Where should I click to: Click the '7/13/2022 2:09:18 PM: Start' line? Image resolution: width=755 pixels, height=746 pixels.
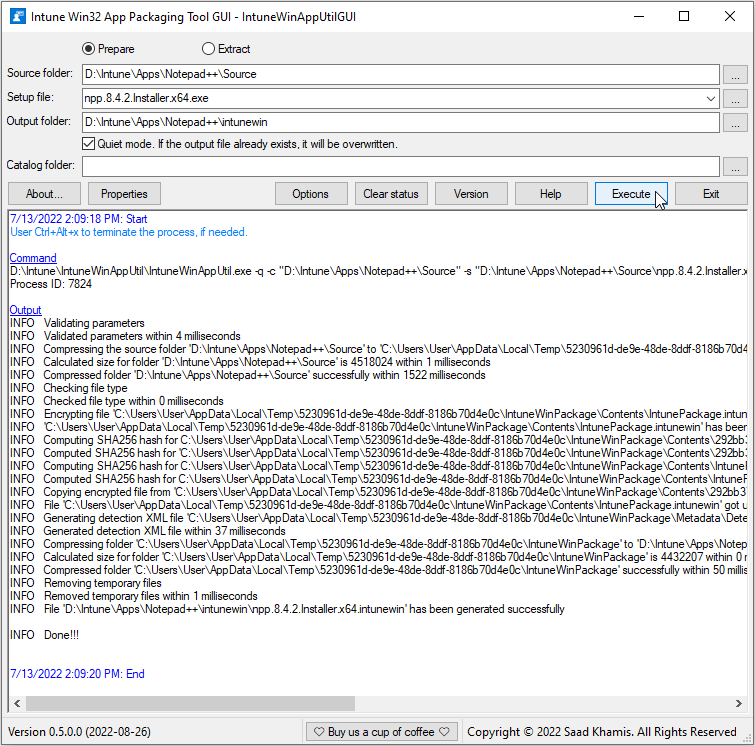(x=78, y=219)
